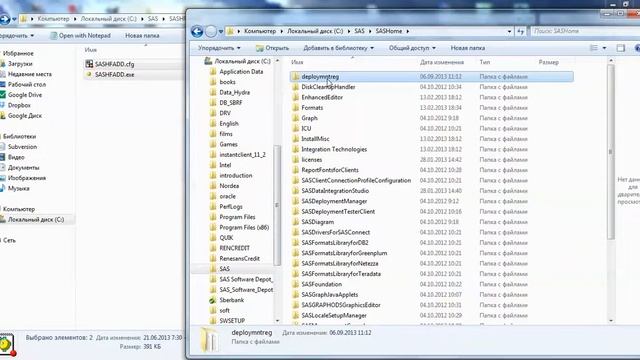Select Sberbank folder icon in tree

(213, 300)
